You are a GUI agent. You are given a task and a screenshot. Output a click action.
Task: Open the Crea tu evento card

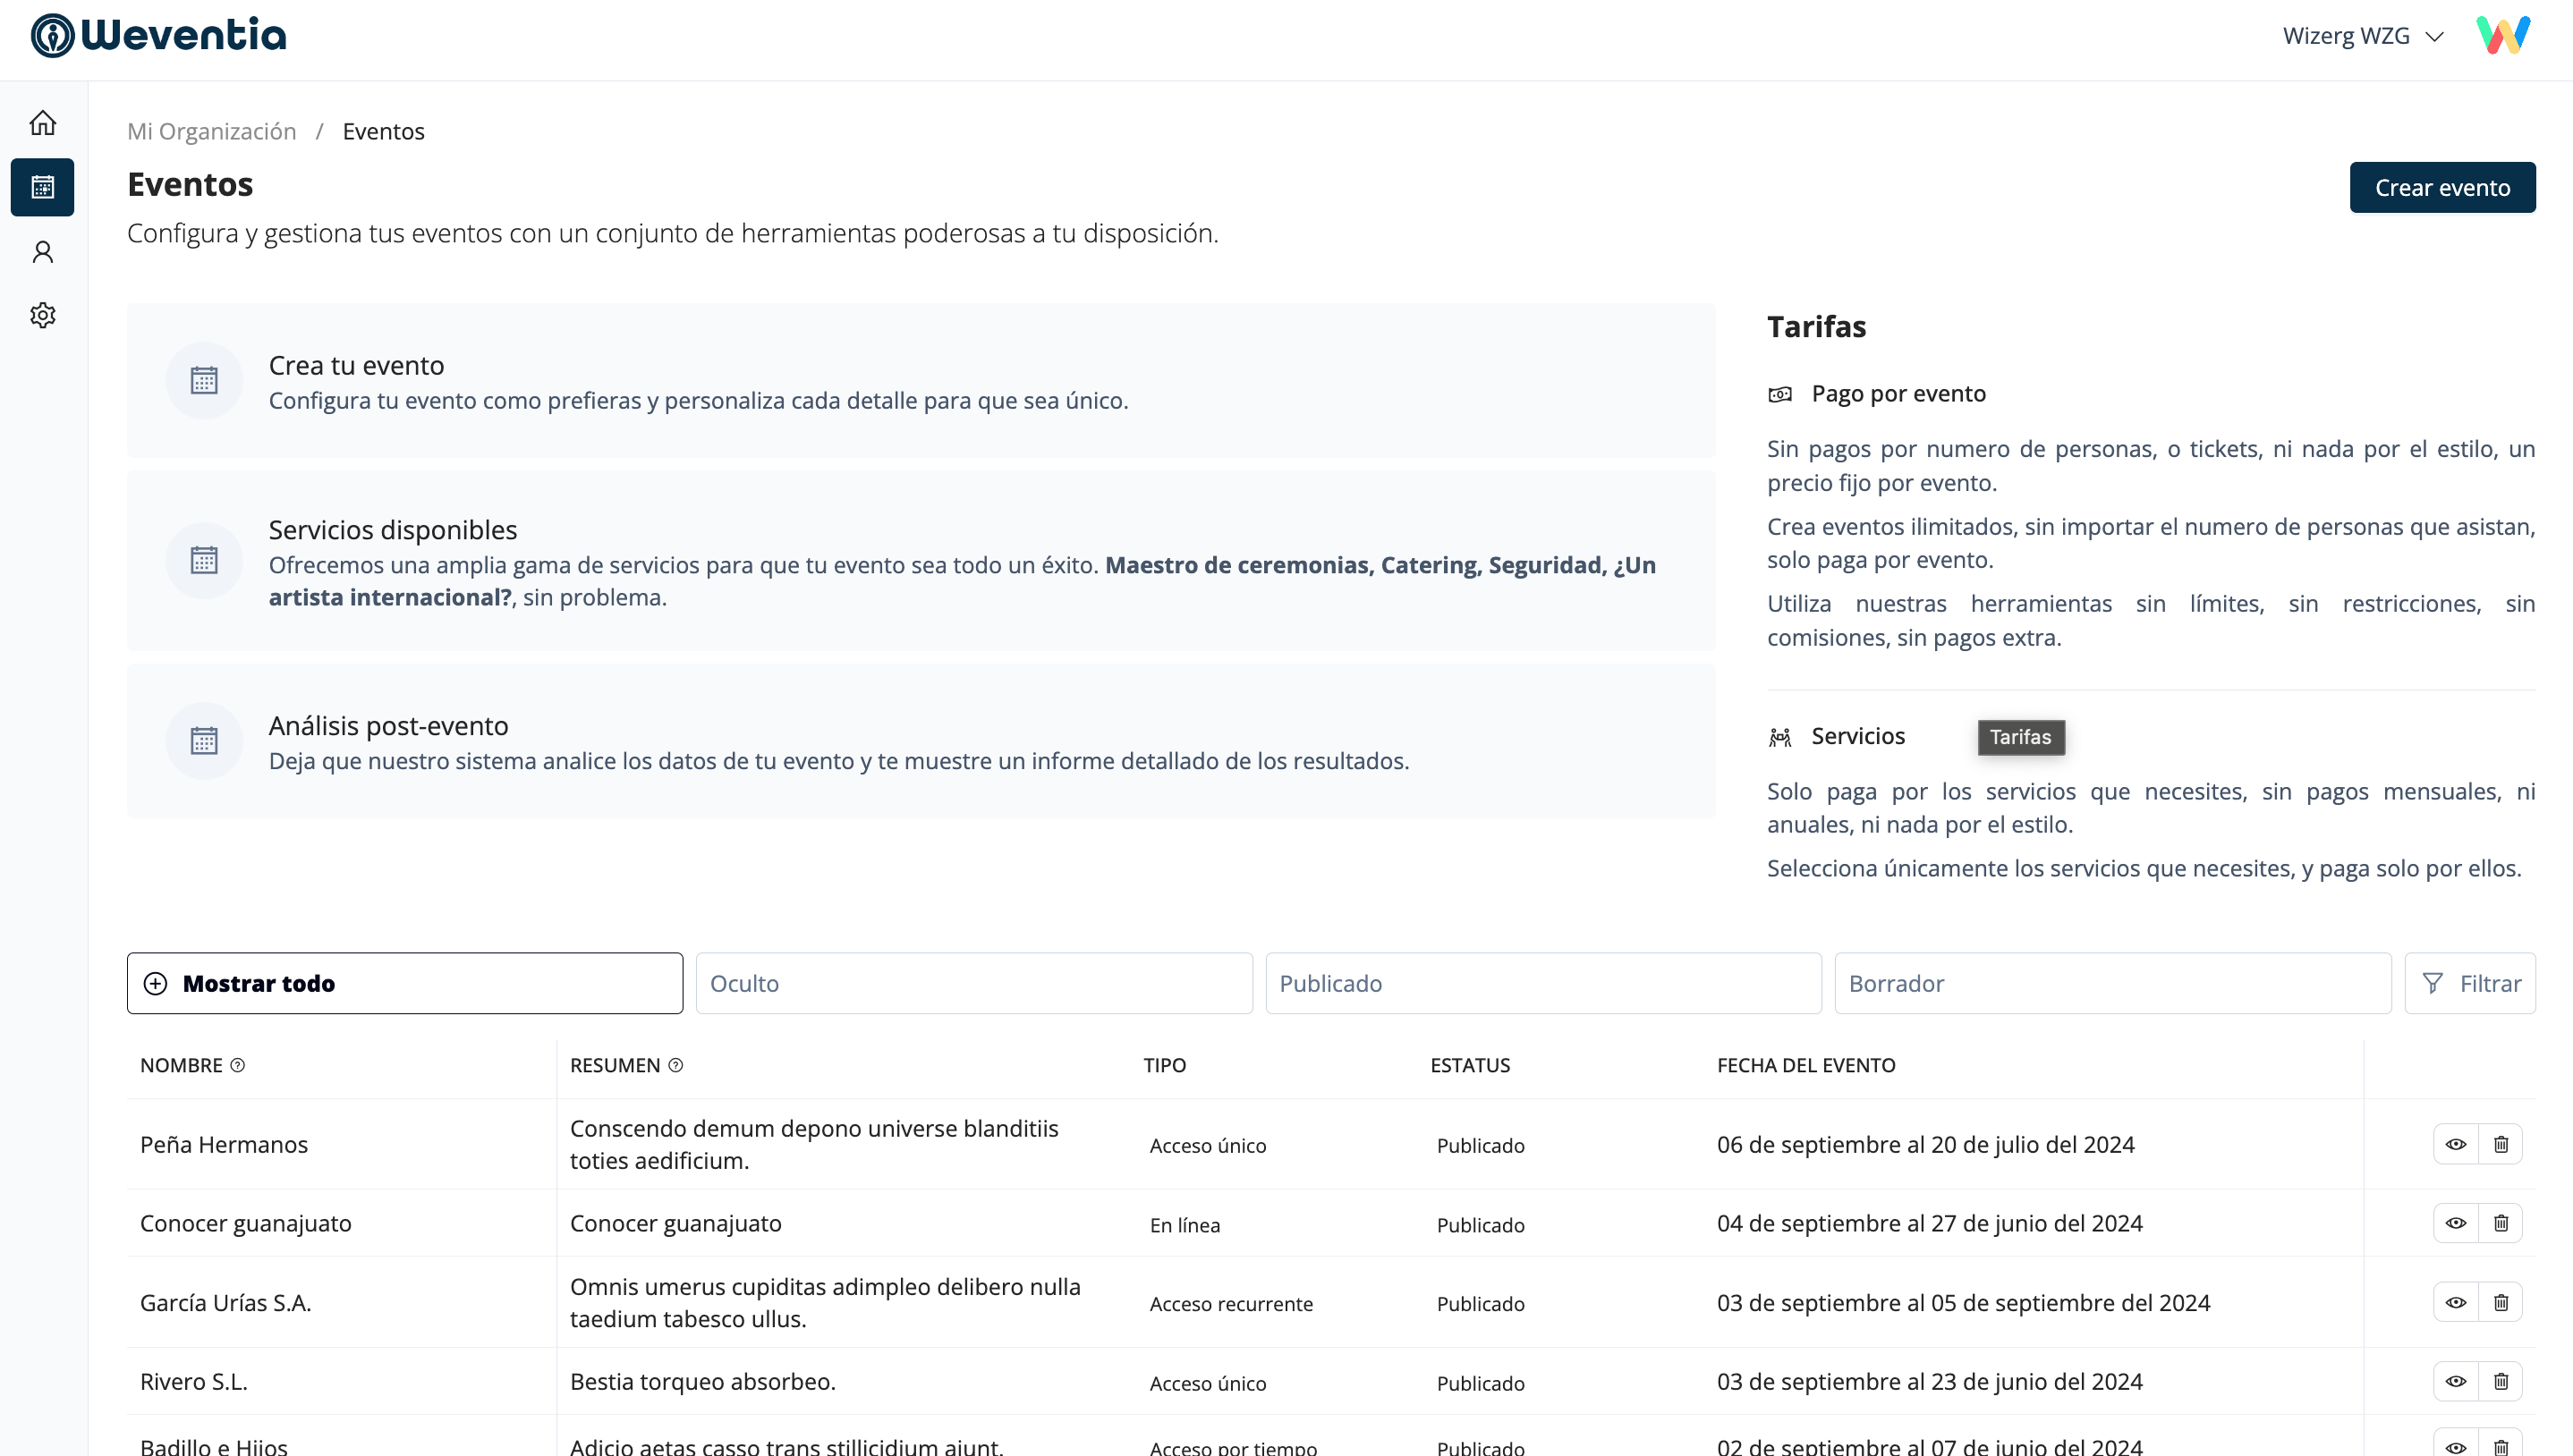(x=920, y=381)
